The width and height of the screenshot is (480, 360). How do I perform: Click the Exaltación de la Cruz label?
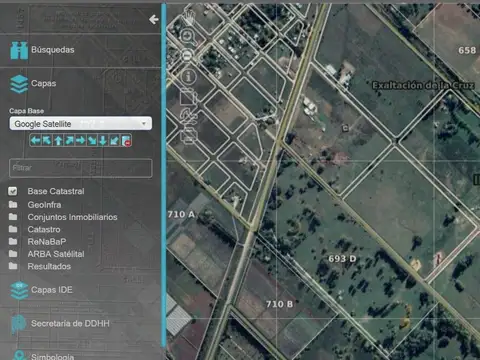(x=423, y=85)
